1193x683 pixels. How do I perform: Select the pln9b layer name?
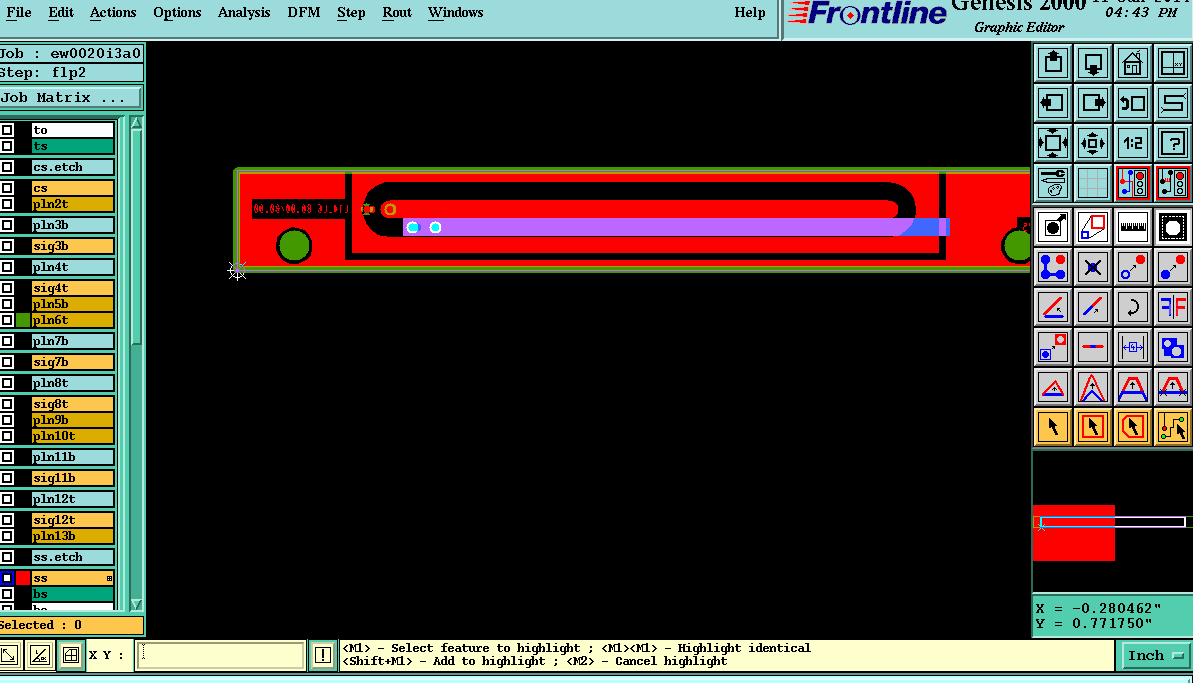tap(72, 420)
